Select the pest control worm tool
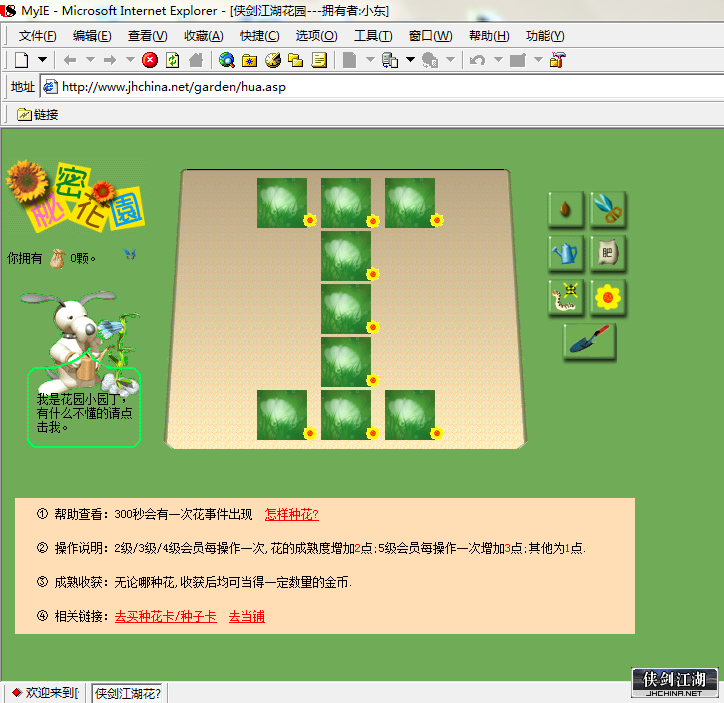Screen dimensions: 724x703 (x=566, y=297)
